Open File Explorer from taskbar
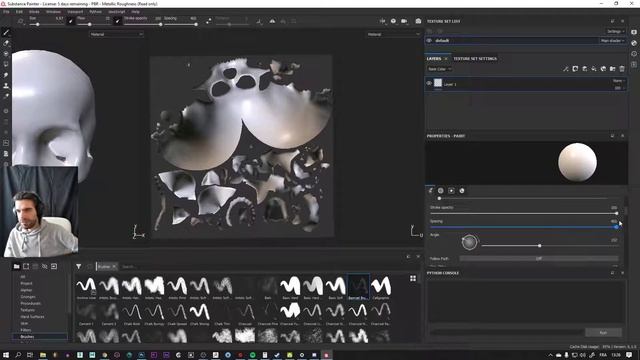Viewport: 640px width, 360px height. [42, 355]
